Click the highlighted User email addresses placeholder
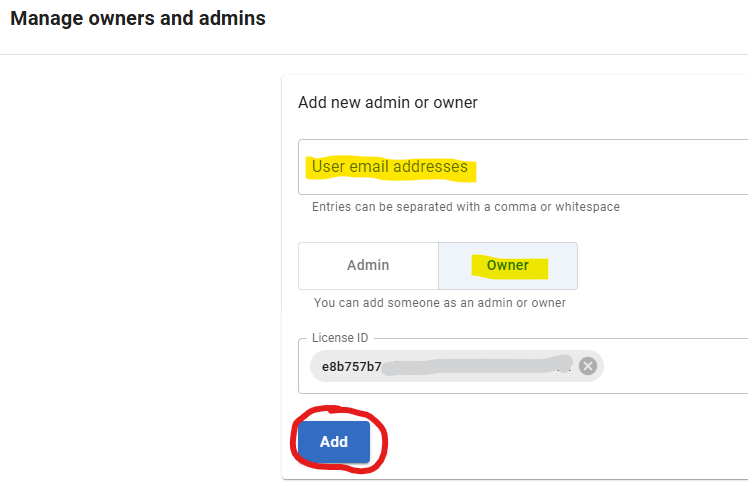Viewport: 748px width, 496px height. [390, 167]
